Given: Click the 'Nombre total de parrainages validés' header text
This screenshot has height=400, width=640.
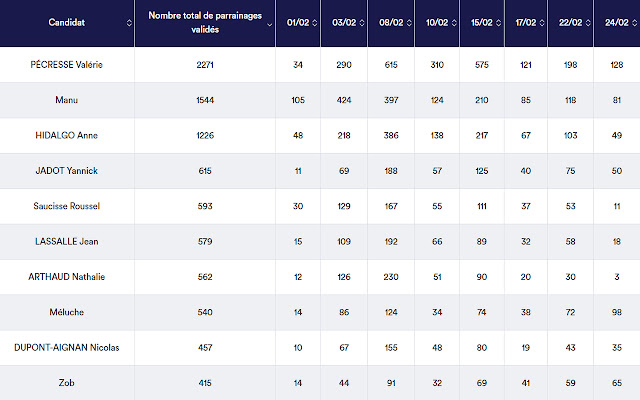Looking at the screenshot, I should (204, 23).
